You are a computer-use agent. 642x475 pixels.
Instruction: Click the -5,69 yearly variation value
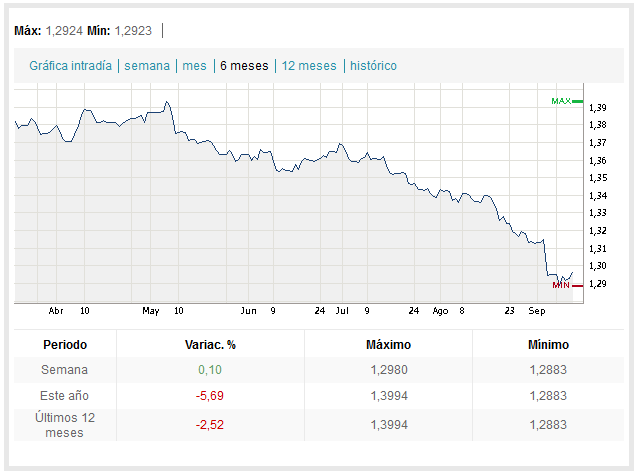[x=211, y=396]
